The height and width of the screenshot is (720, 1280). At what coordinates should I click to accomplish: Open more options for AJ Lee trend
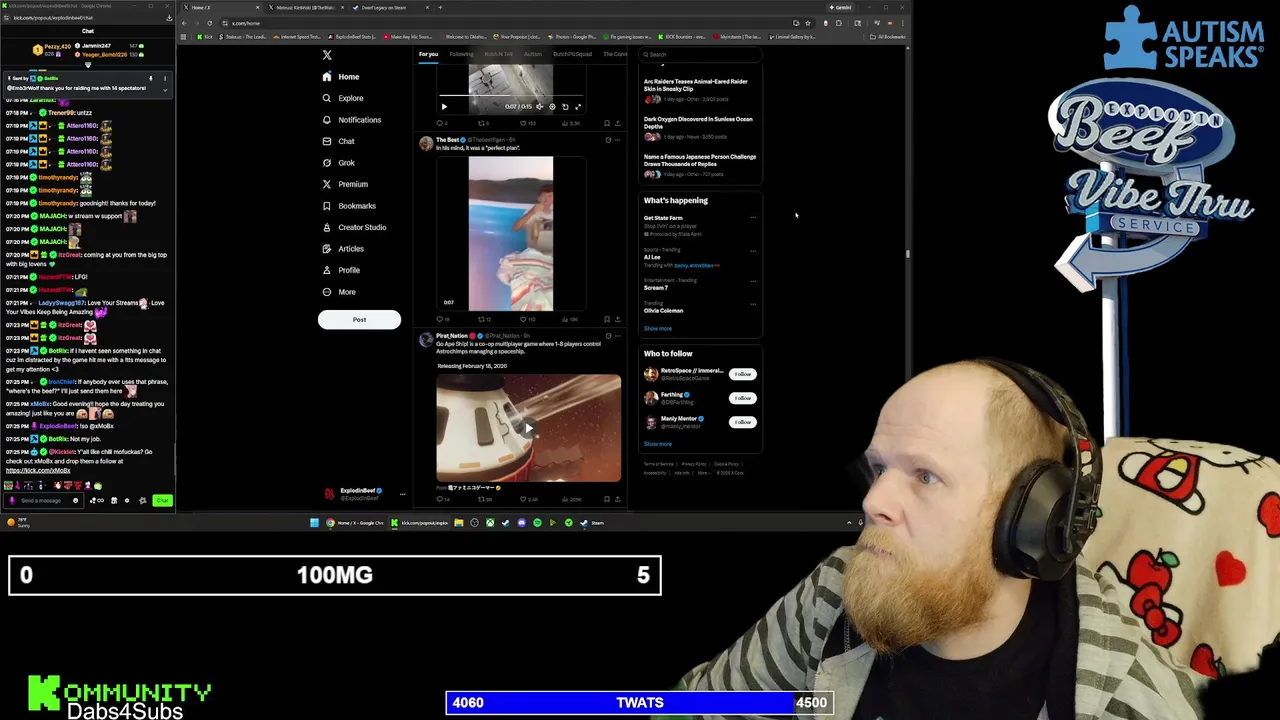(753, 251)
